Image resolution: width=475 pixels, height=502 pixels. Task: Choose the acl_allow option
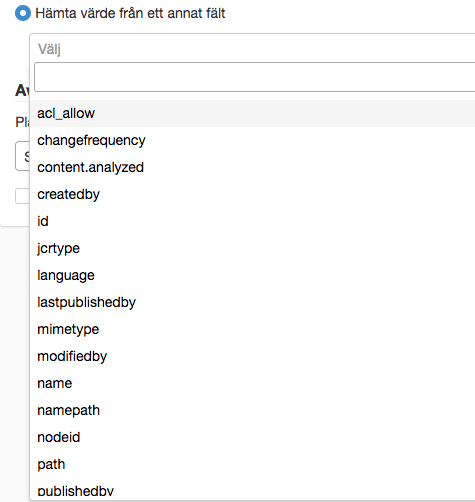(x=253, y=113)
